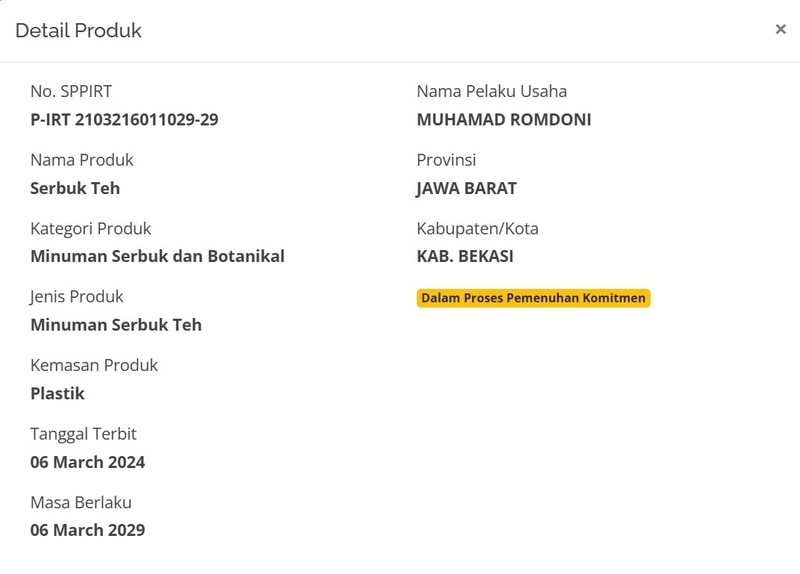Screen dimensions: 800x574
Task: Click the Detail Produk dialog title
Action: (78, 31)
